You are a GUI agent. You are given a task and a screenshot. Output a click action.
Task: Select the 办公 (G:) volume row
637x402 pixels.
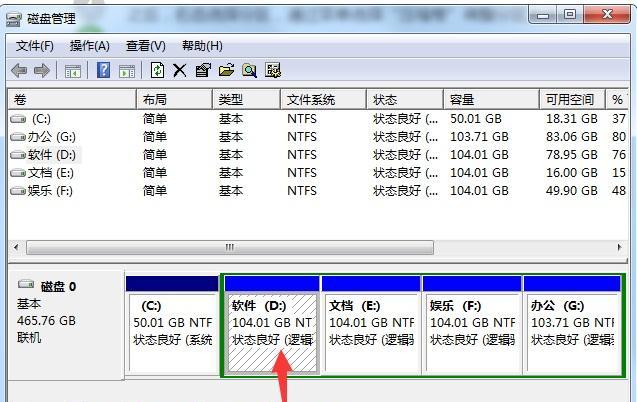318,137
